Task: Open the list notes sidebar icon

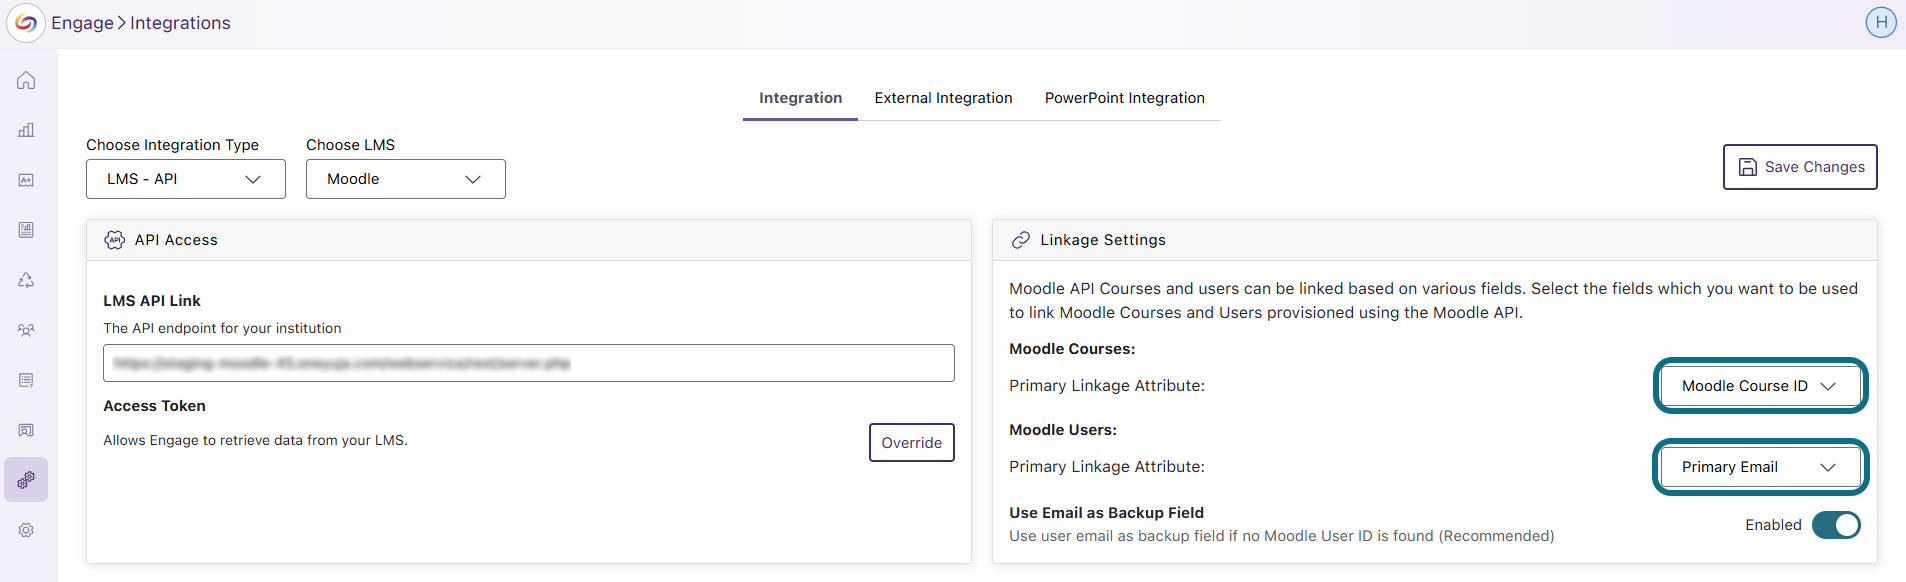Action: [26, 380]
